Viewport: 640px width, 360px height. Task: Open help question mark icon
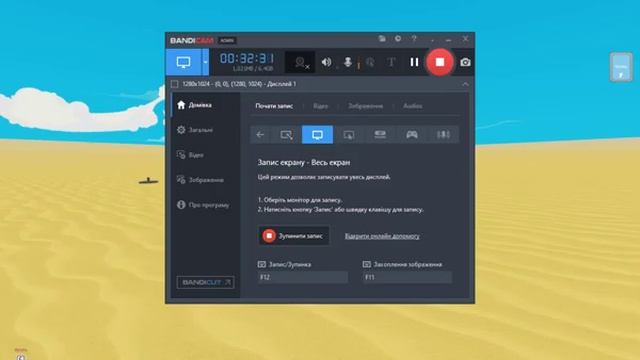[414, 39]
